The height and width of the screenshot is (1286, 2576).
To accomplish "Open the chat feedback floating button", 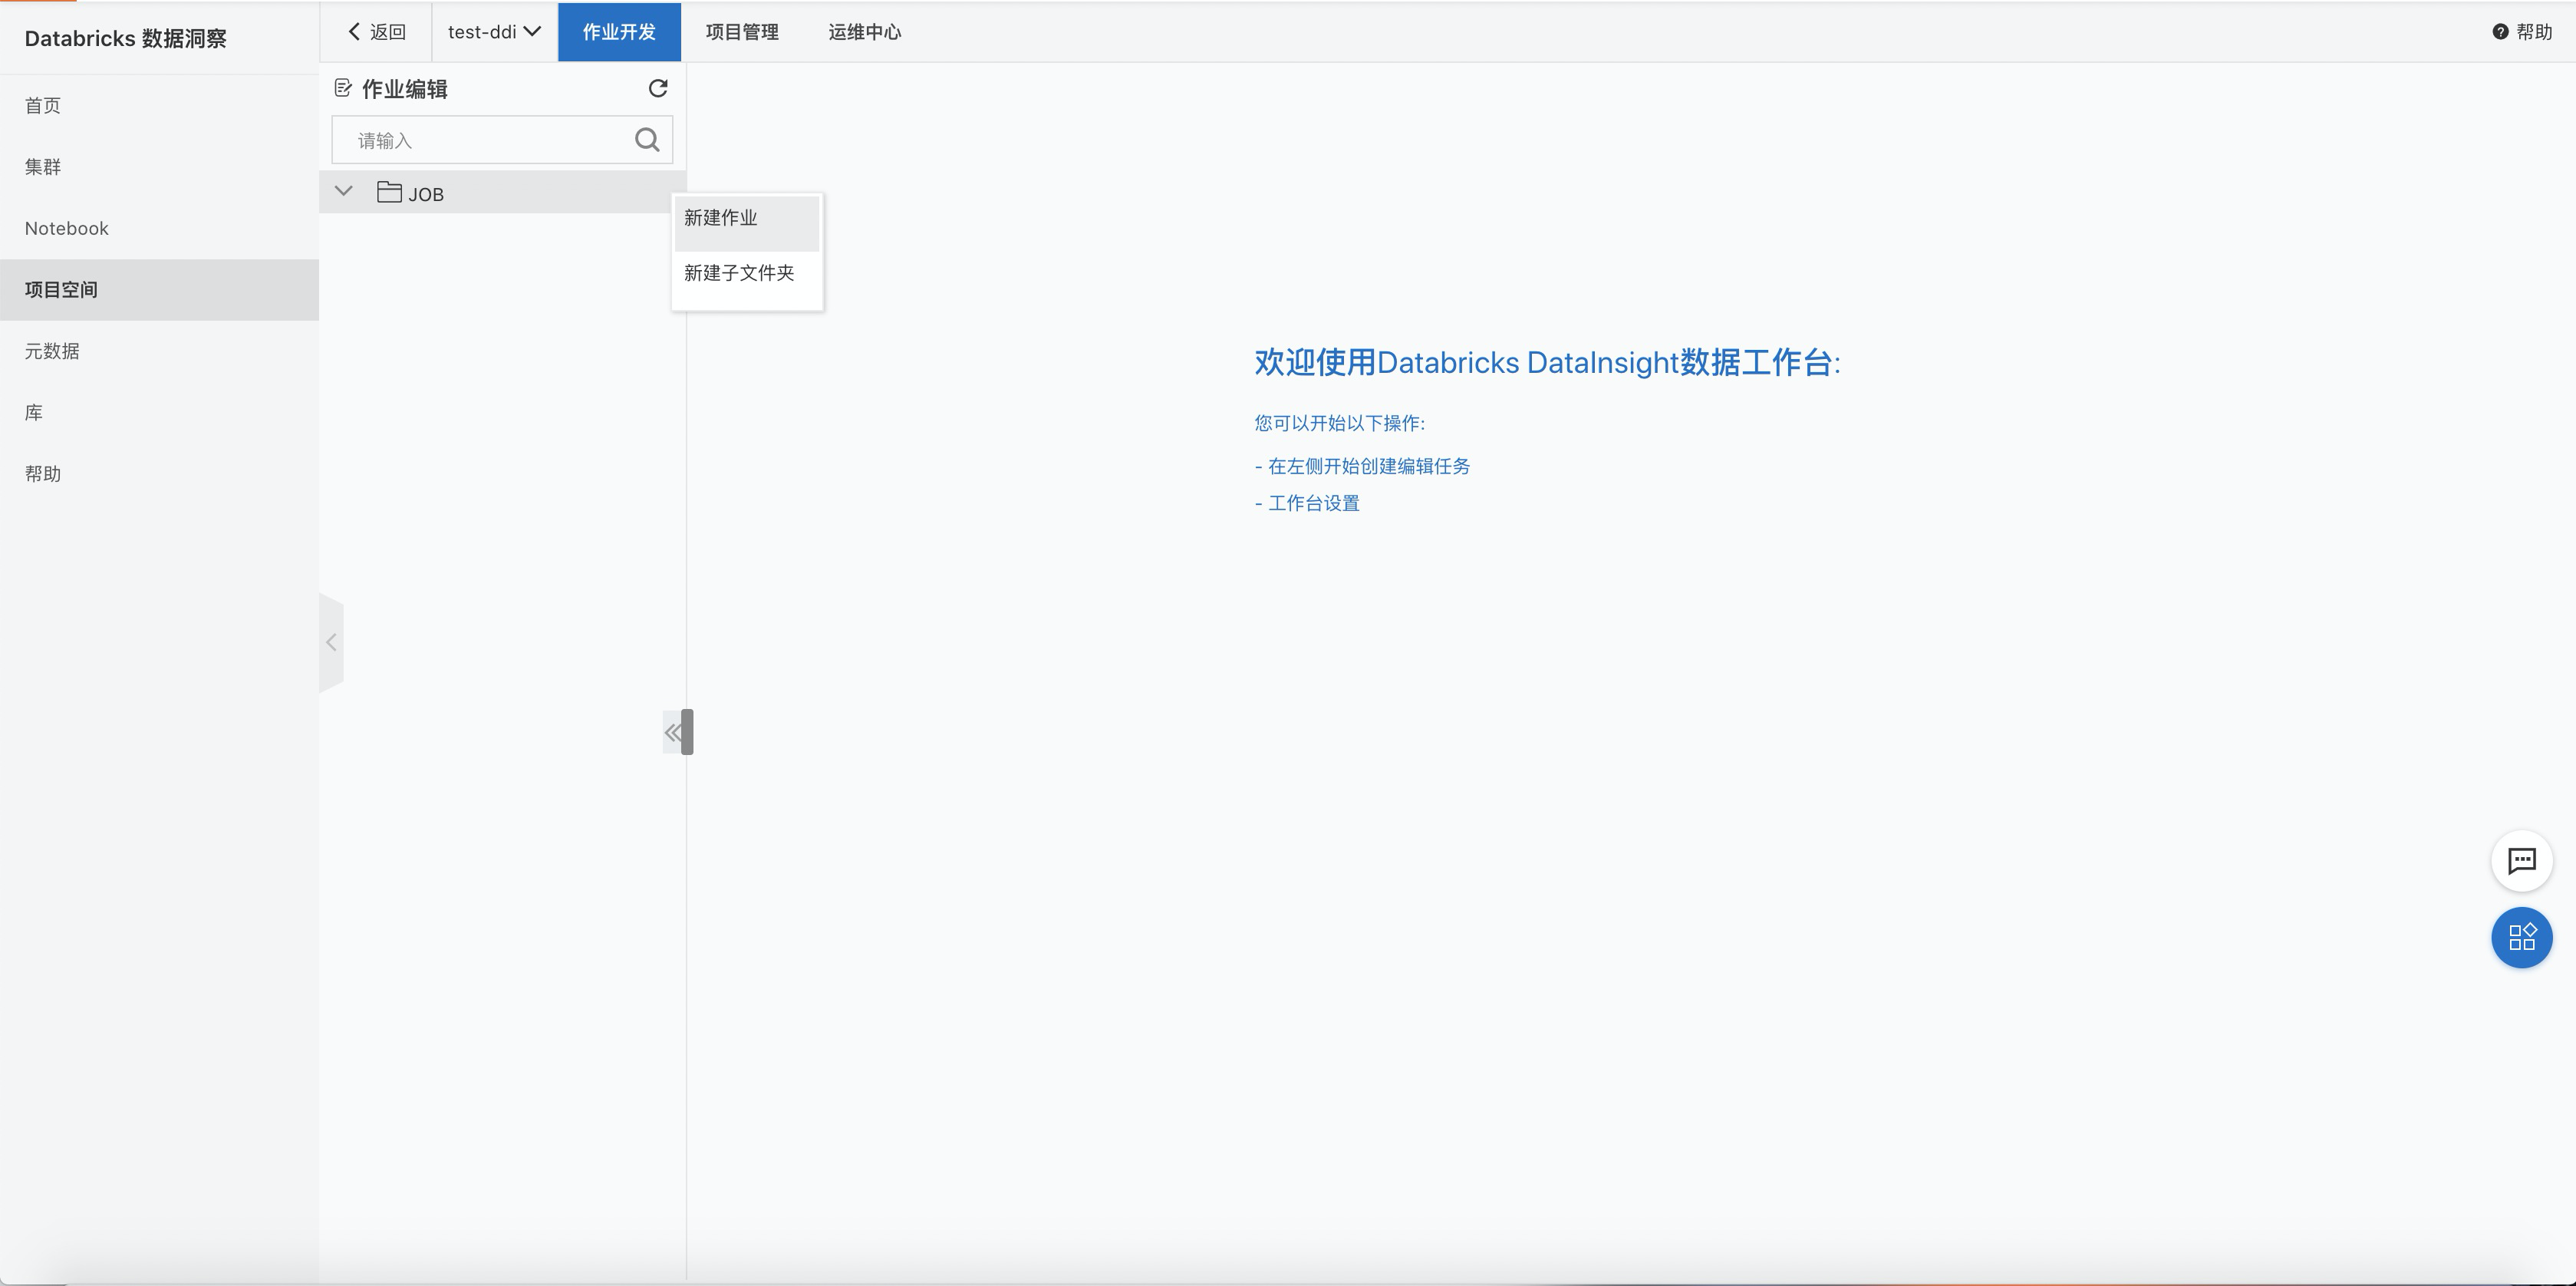I will coord(2521,861).
